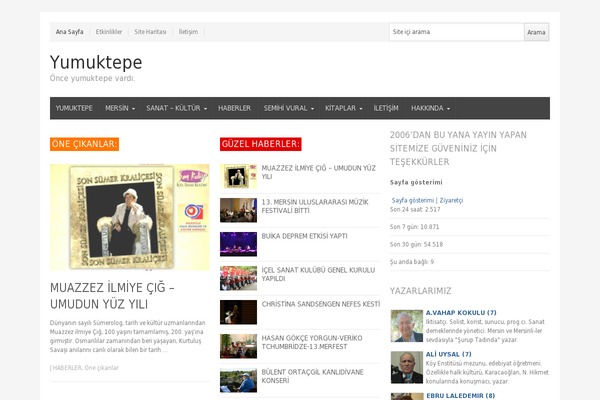The width and height of the screenshot is (600, 400).
Task: Open thumbnail for Christina Sandsengen news
Action: point(238,312)
